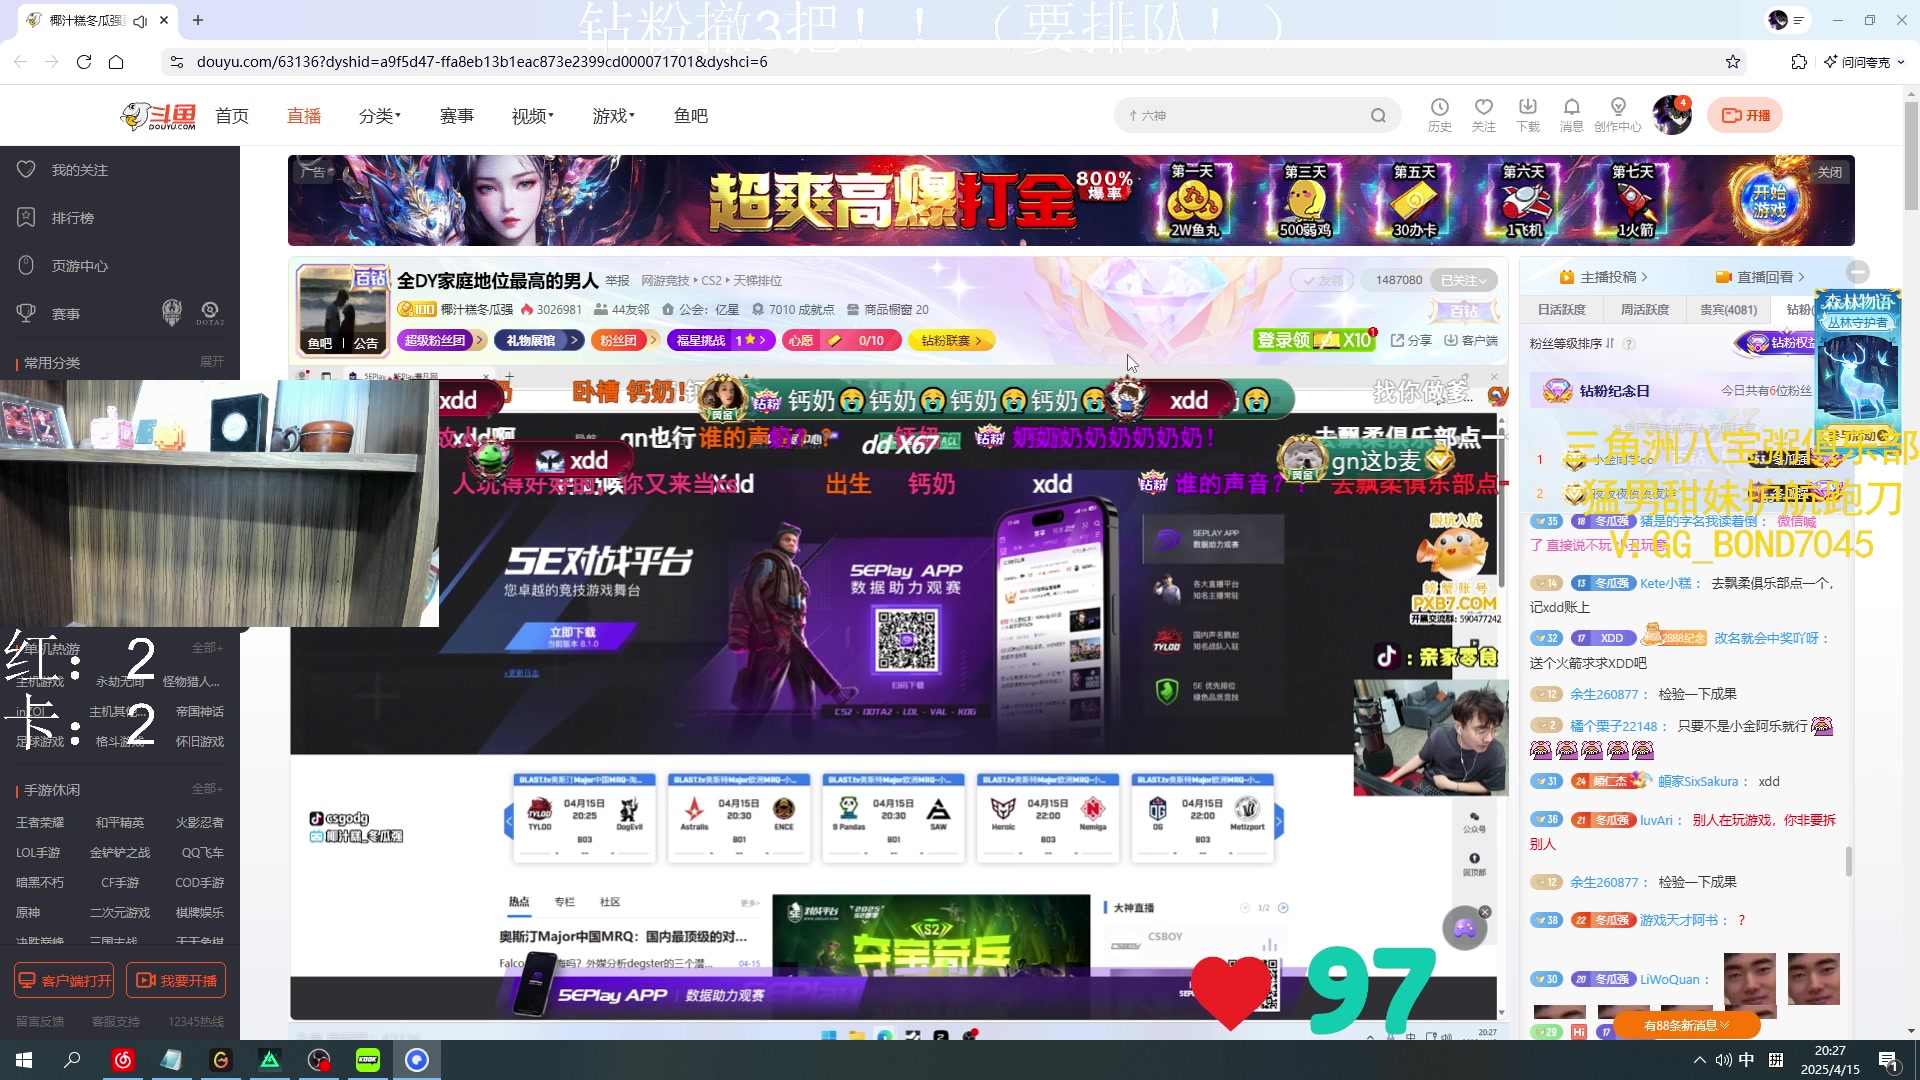Open the 关注 heart icon in header
This screenshot has height=1080, width=1920.
(x=1484, y=114)
